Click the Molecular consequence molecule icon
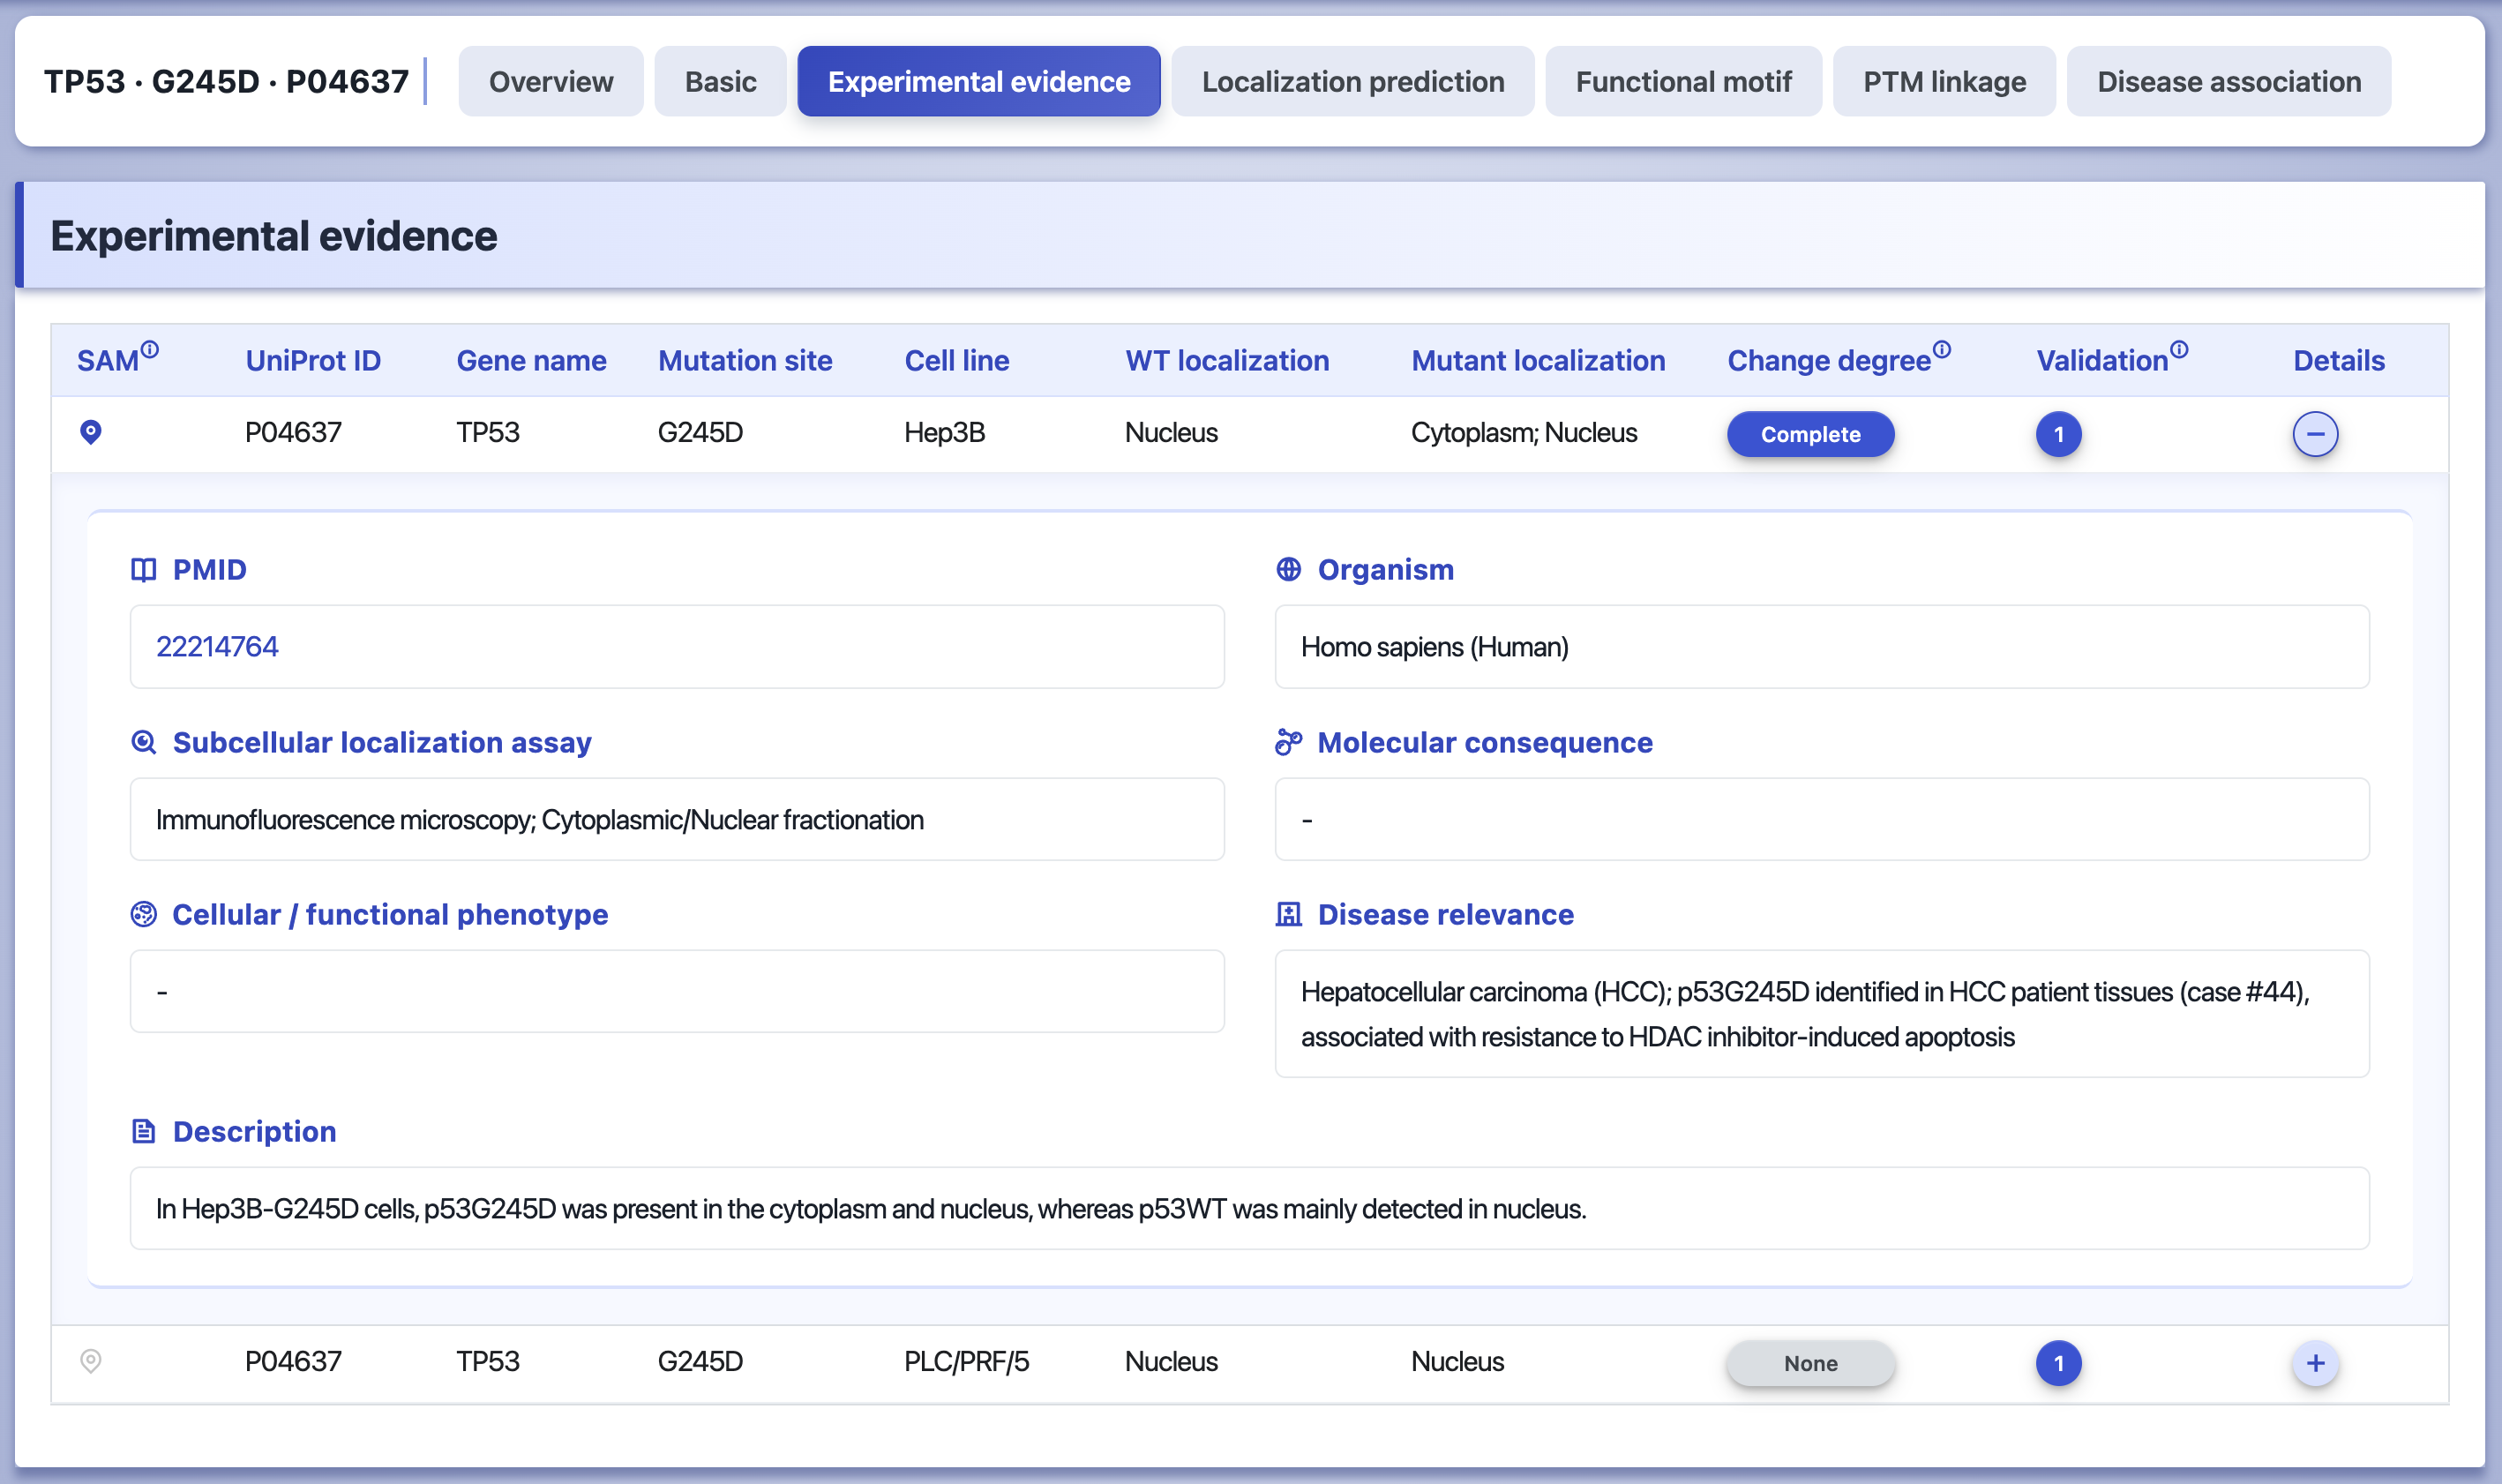Screen dimensions: 2502x1484 click(1289, 743)
